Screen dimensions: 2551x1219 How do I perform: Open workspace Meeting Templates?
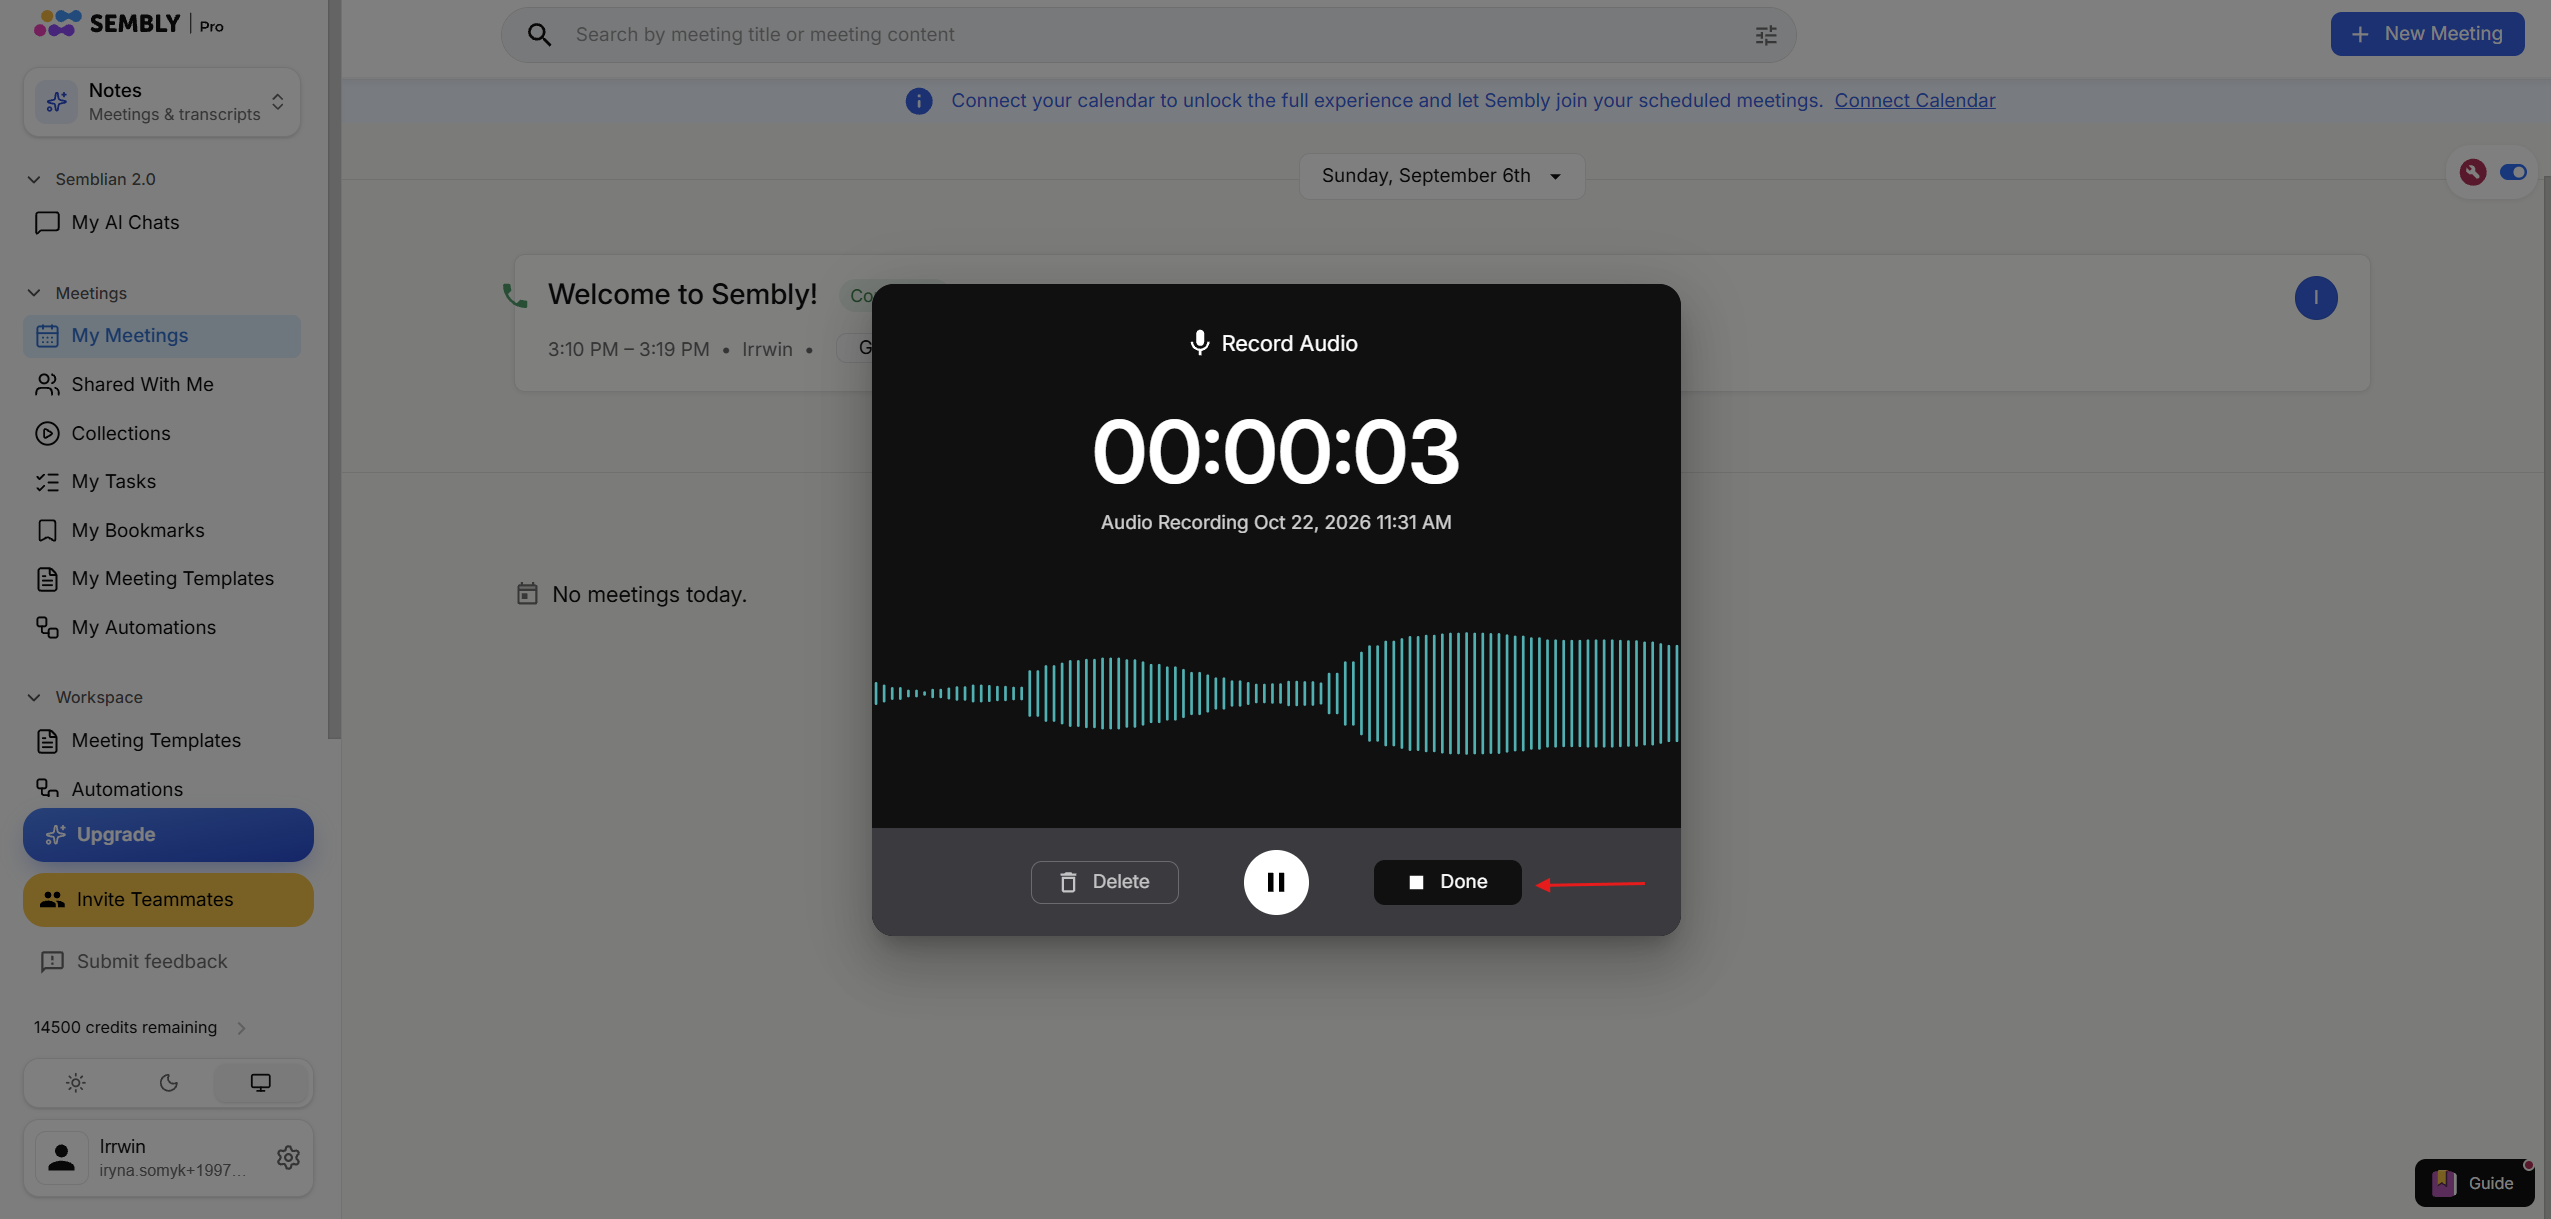click(162, 741)
